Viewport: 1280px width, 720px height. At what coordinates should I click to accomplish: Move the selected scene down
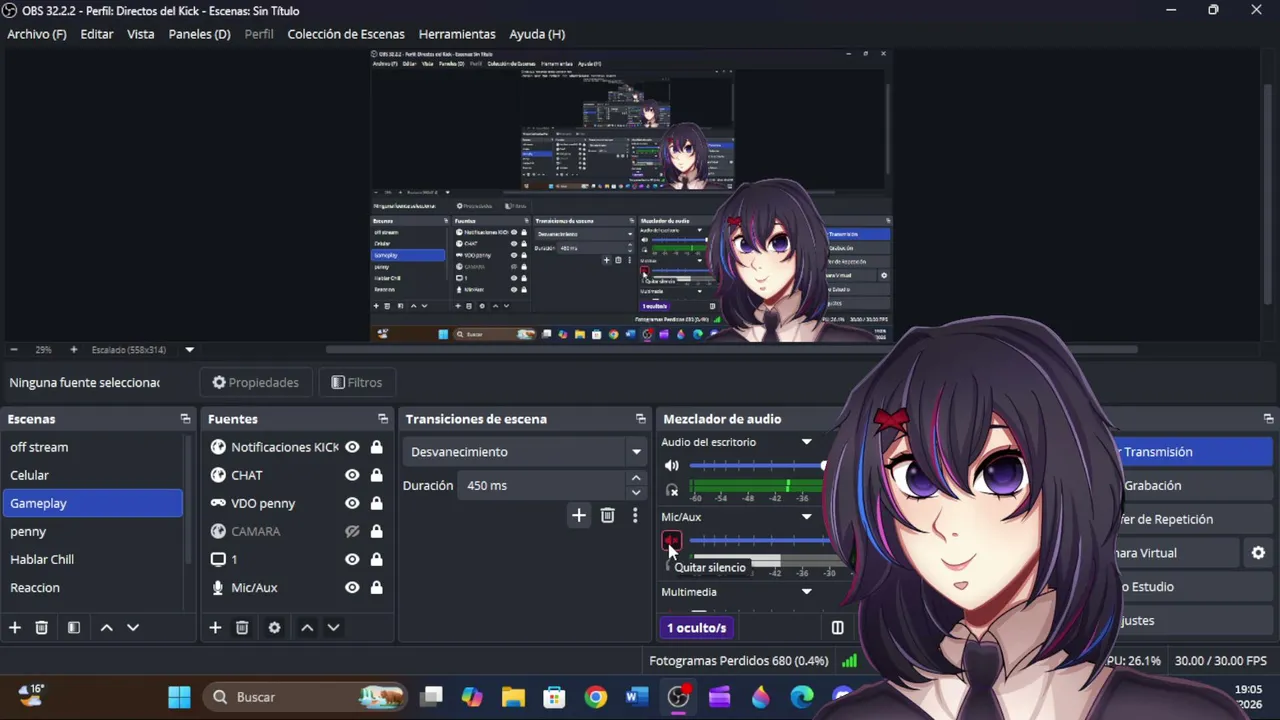click(133, 628)
